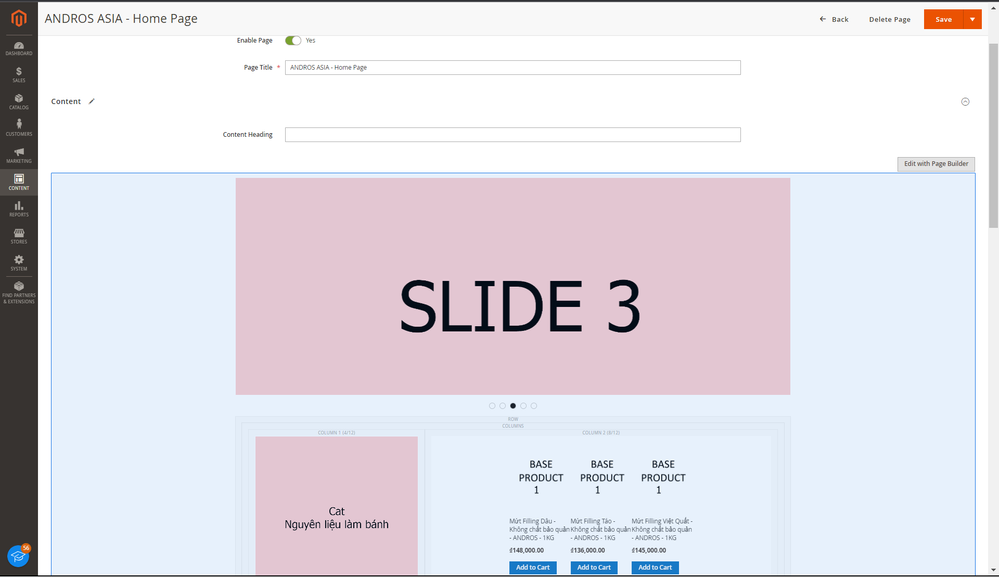Click the Delete Page button

[x=889, y=19]
